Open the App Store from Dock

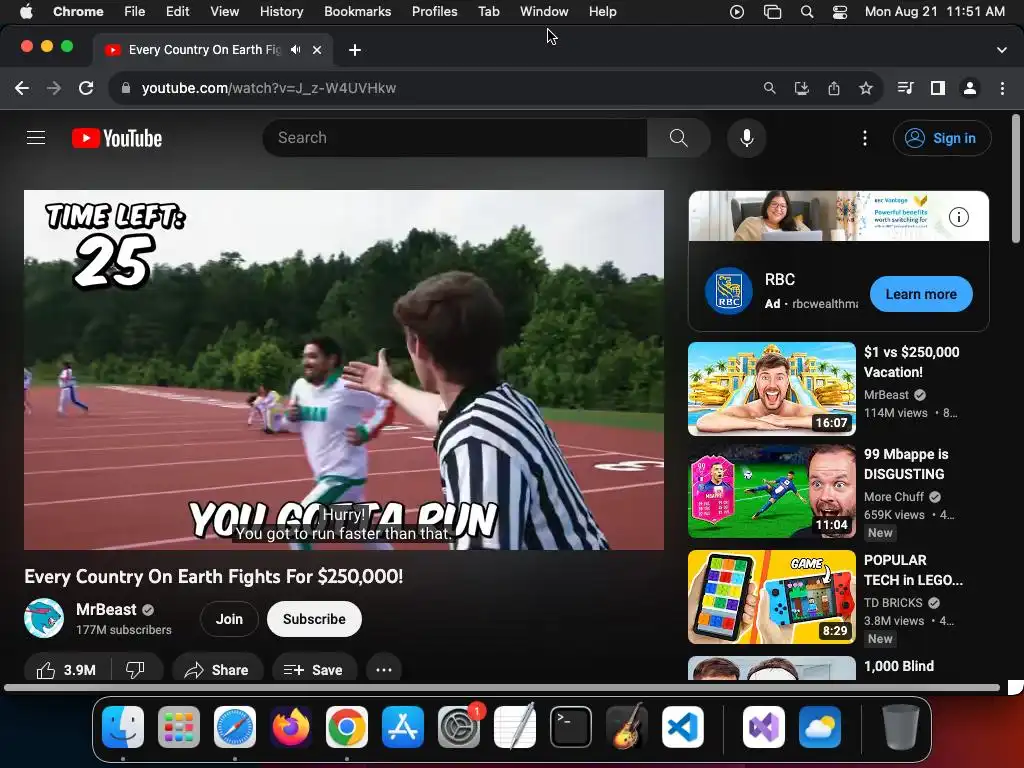pyautogui.click(x=402, y=727)
